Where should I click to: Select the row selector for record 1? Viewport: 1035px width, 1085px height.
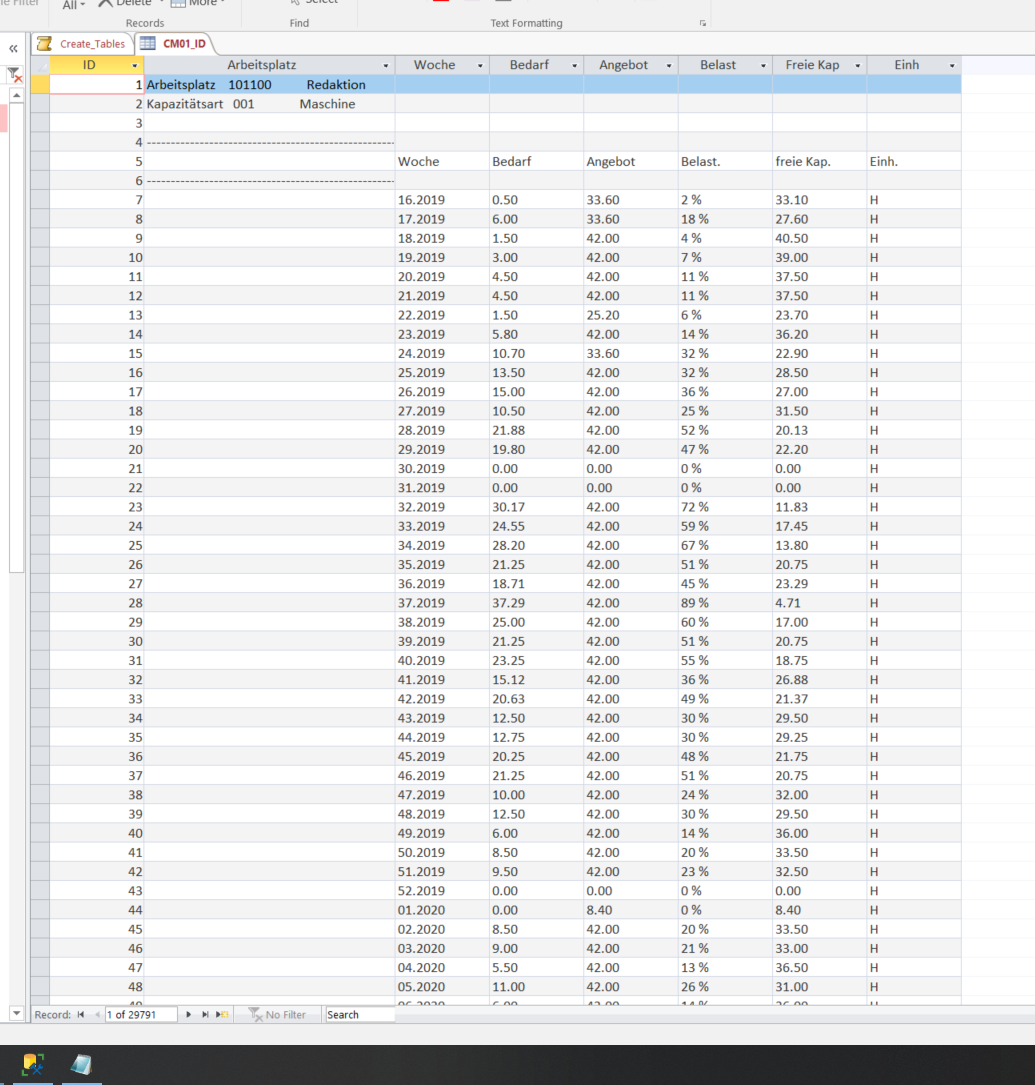(x=40, y=84)
